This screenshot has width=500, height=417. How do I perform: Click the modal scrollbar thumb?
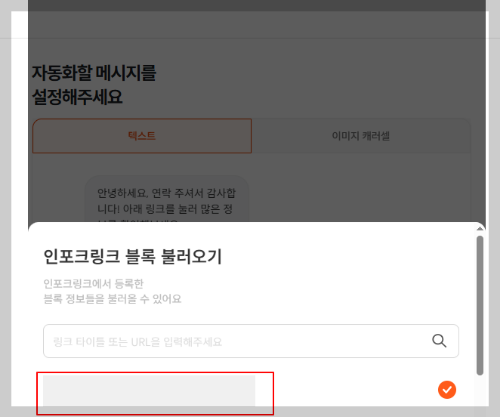tap(480, 305)
